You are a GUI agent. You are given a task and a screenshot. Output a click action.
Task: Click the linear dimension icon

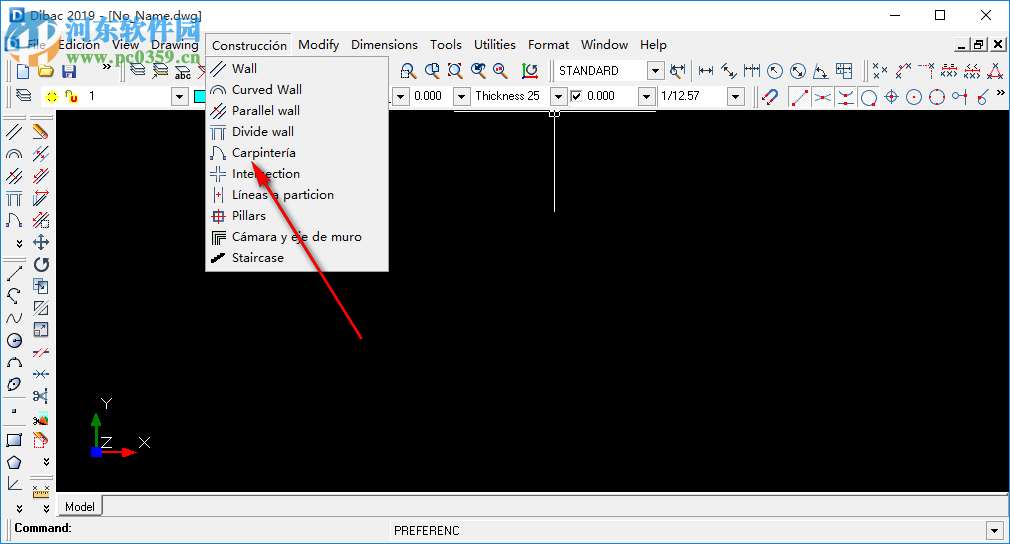pos(706,71)
